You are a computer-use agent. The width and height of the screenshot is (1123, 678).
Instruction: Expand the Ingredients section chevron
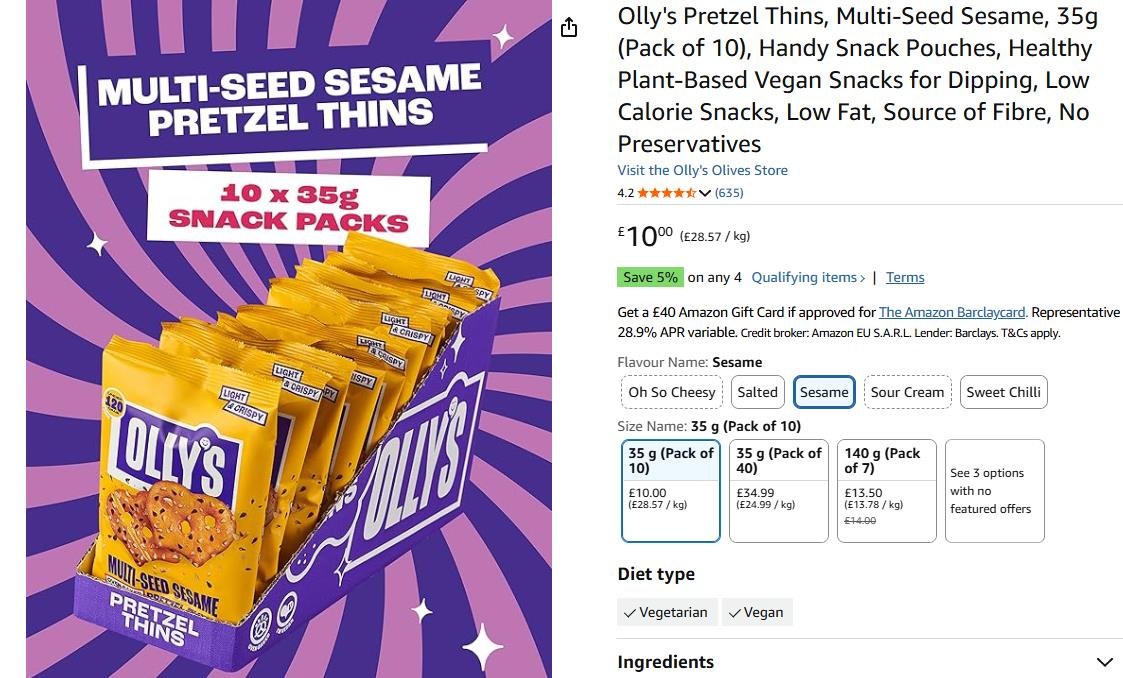(1104, 662)
